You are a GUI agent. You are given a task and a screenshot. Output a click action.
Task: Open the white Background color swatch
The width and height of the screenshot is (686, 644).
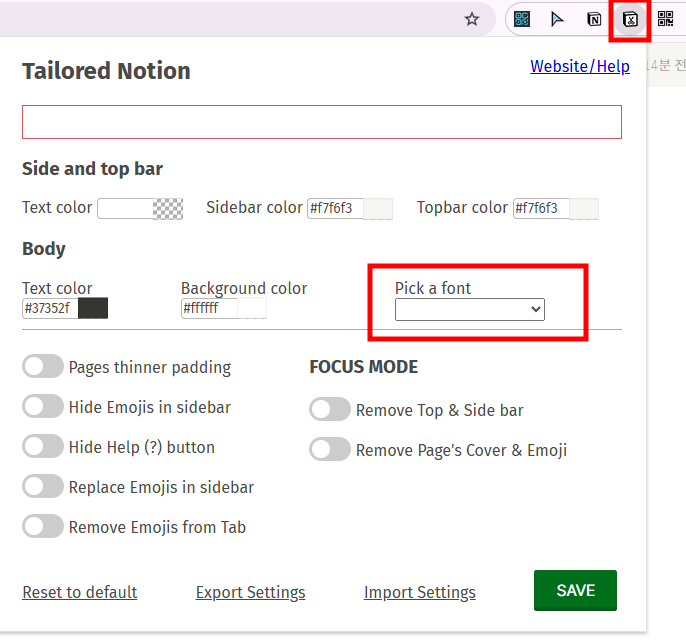click(252, 308)
